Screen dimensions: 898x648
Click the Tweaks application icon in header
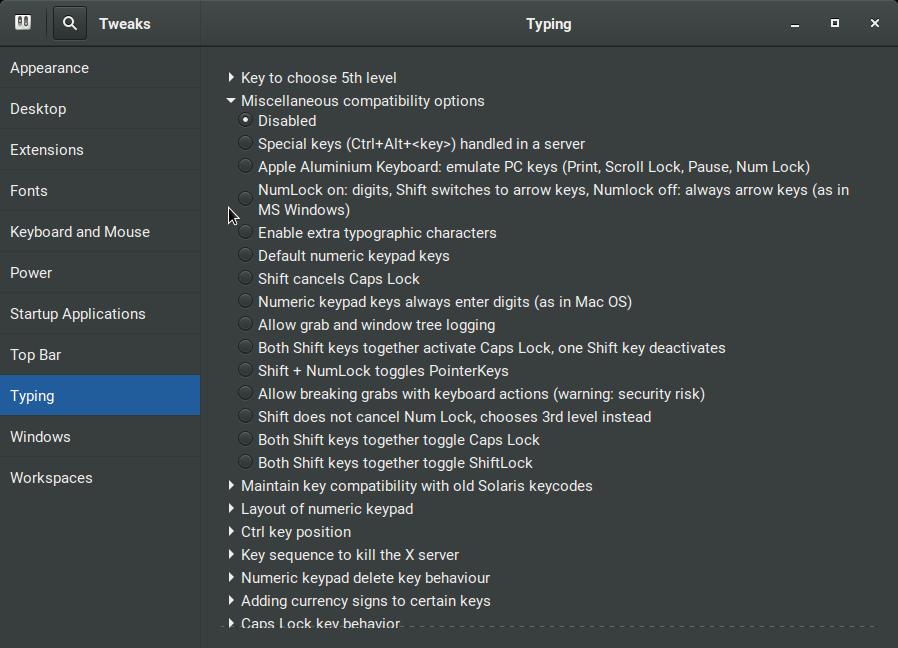[23, 22]
